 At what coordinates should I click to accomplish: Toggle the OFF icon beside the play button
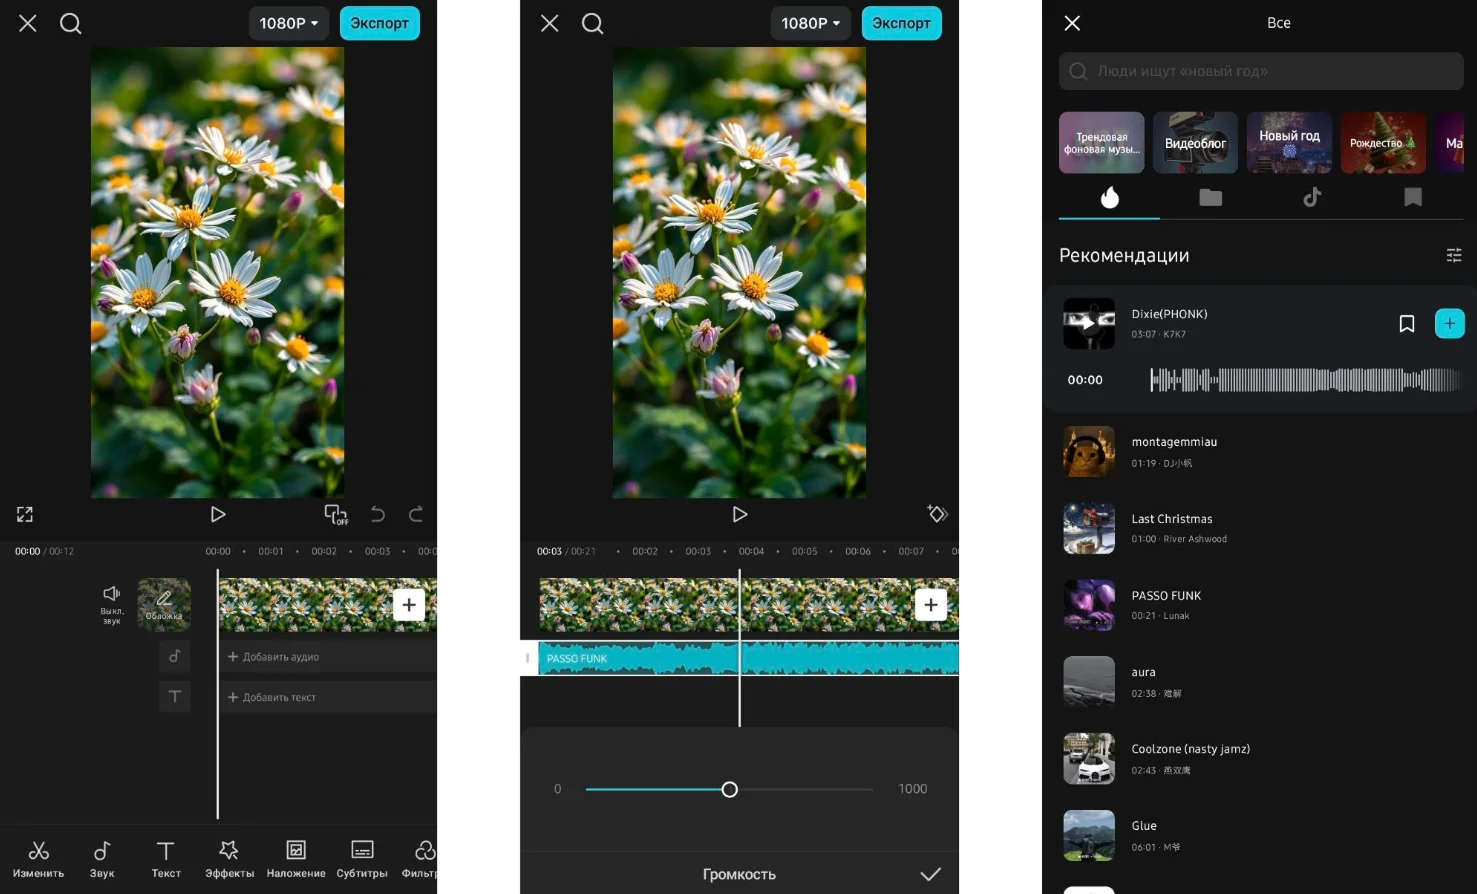(x=336, y=514)
